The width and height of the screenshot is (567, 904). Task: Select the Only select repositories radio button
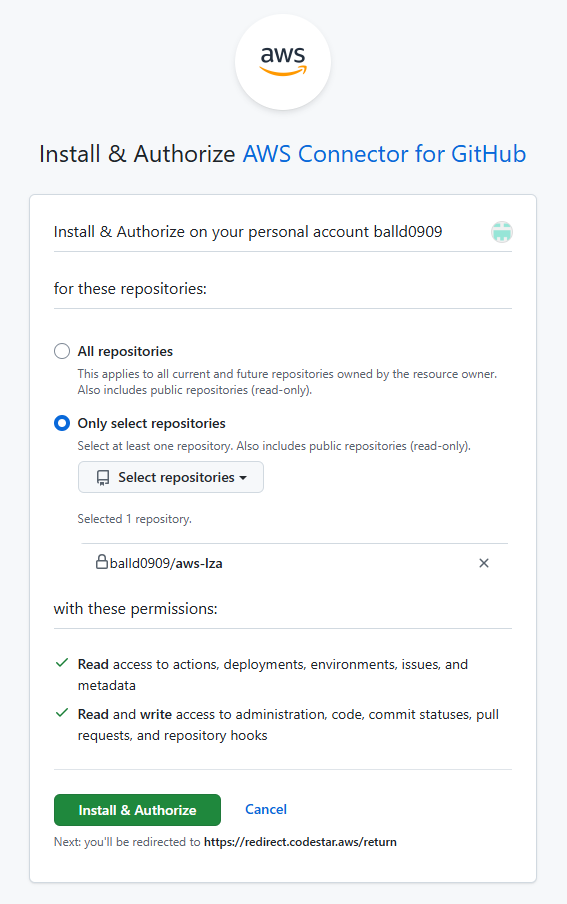(x=62, y=423)
